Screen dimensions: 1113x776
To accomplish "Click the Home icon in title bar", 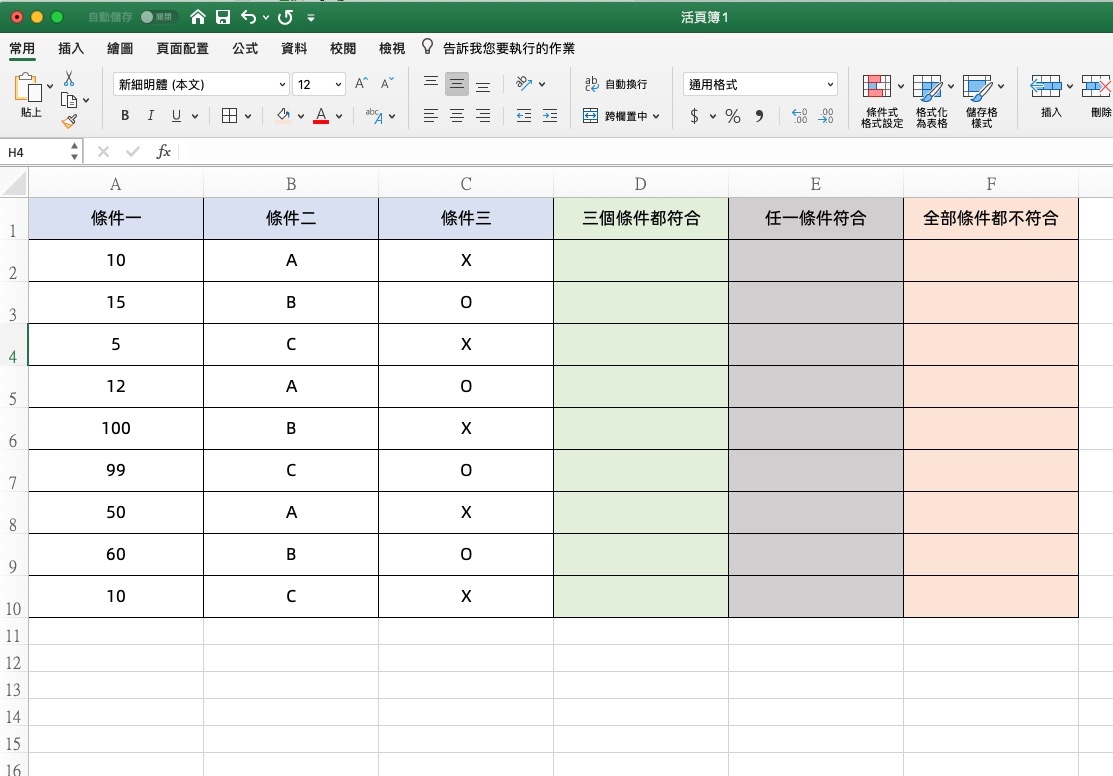I will (x=198, y=17).
